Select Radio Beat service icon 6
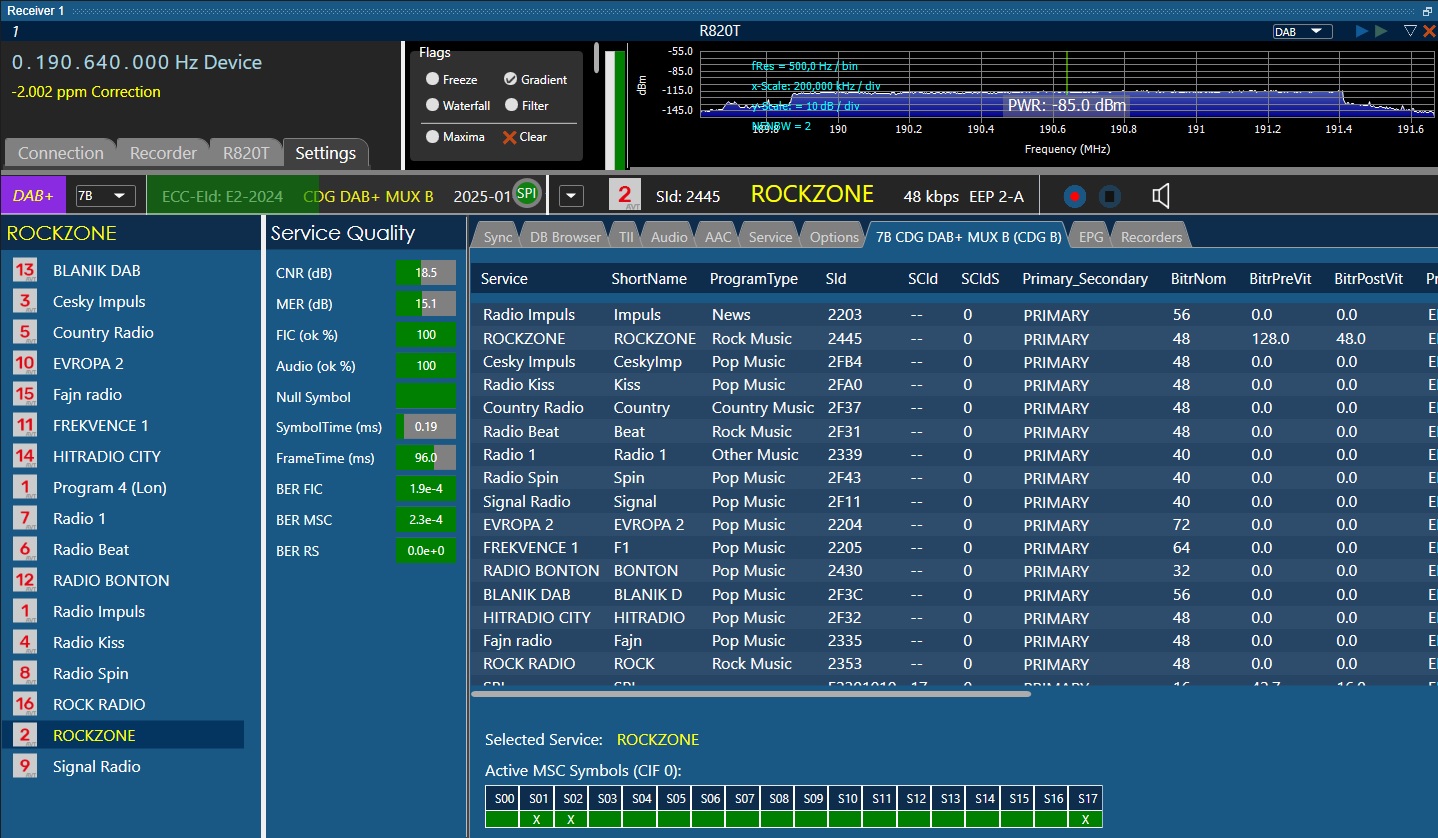Screen dimensions: 1438x838 tap(25, 549)
